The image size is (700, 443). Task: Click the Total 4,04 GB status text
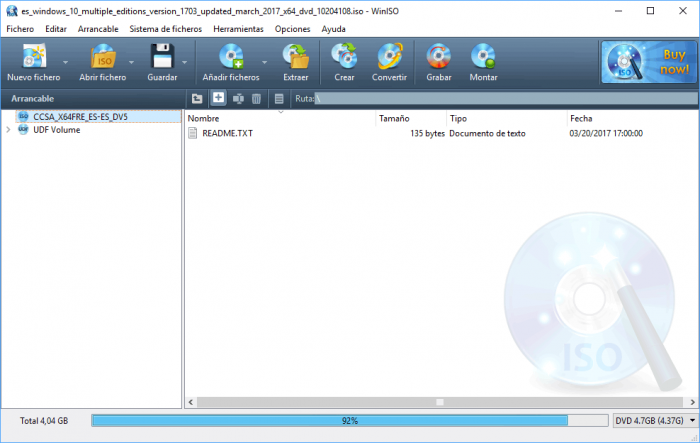point(44,421)
